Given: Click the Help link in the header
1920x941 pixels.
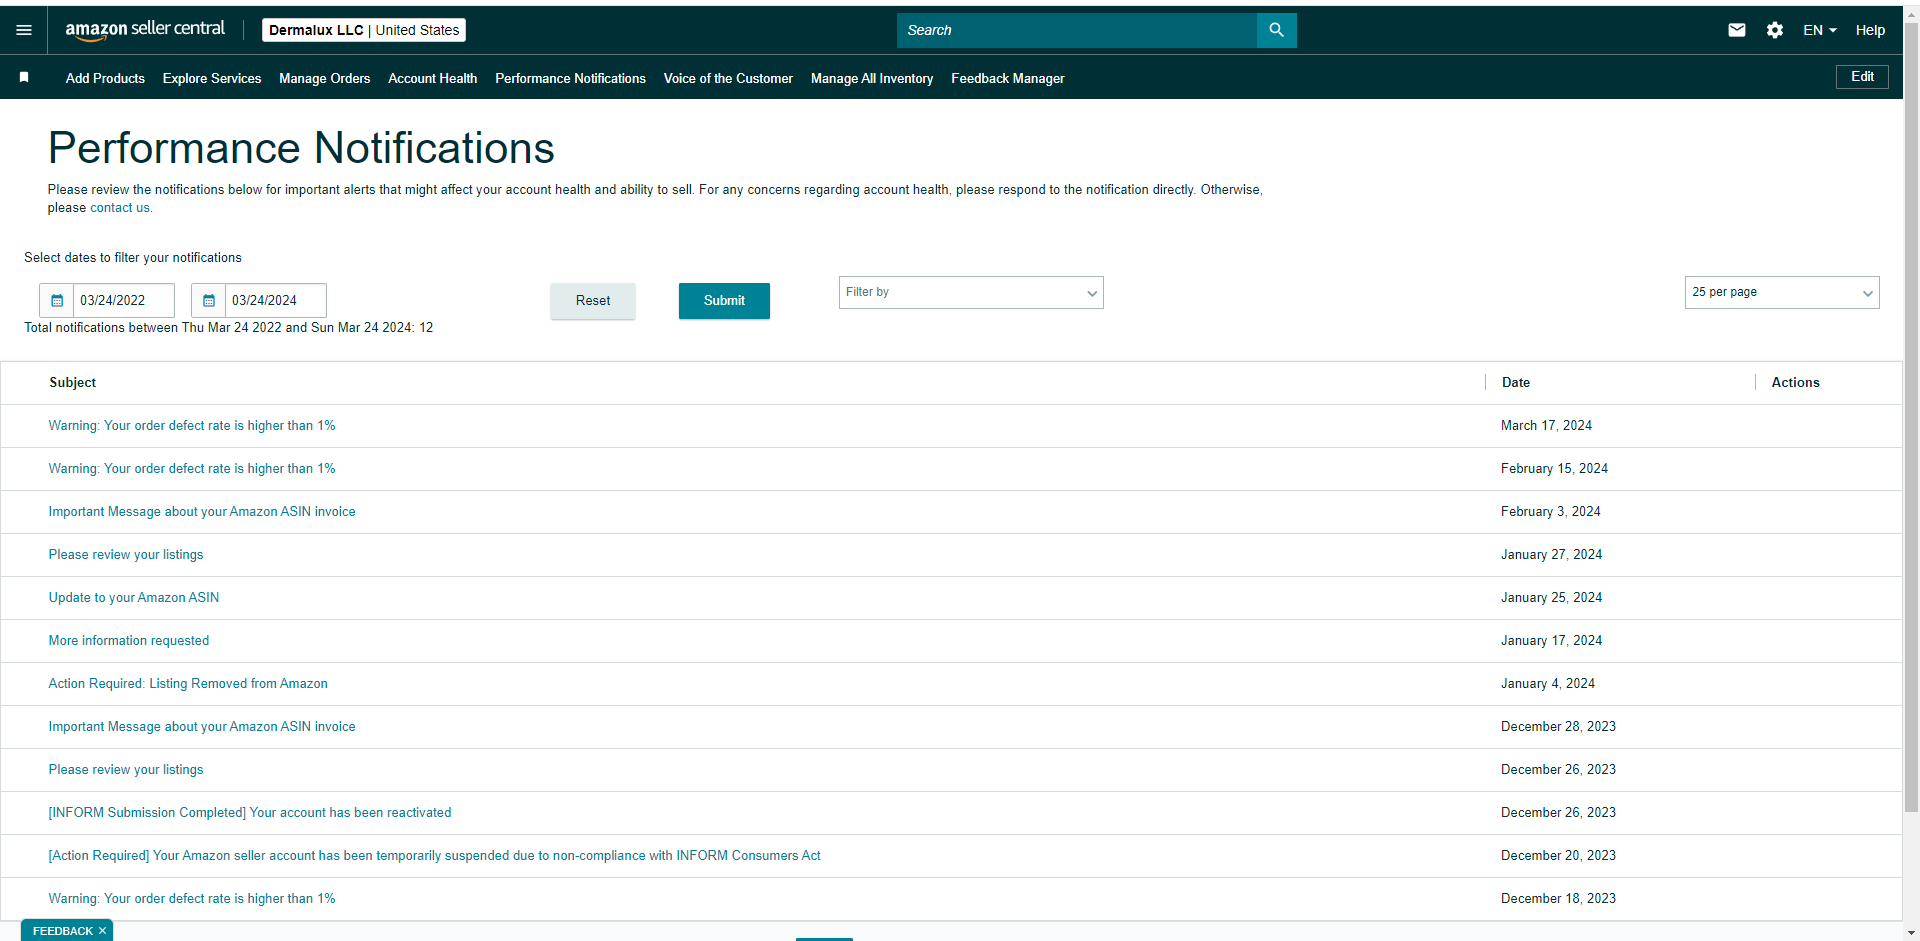Looking at the screenshot, I should [x=1870, y=30].
